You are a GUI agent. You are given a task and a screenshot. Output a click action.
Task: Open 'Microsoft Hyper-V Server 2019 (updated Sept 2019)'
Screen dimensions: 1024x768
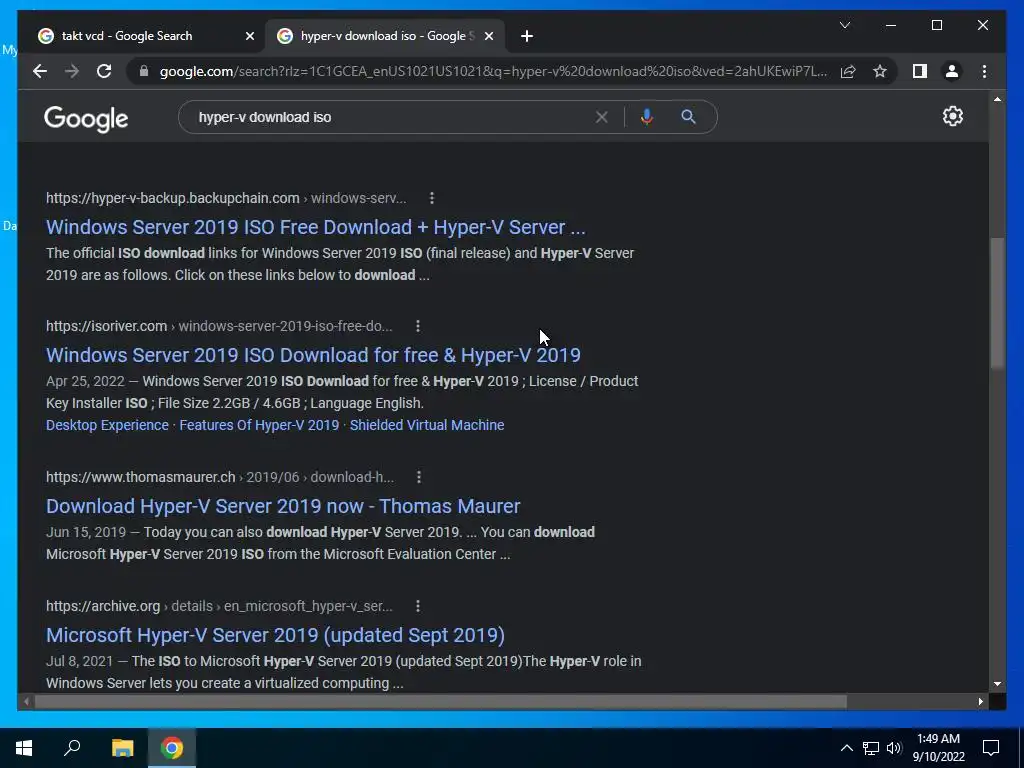point(275,635)
